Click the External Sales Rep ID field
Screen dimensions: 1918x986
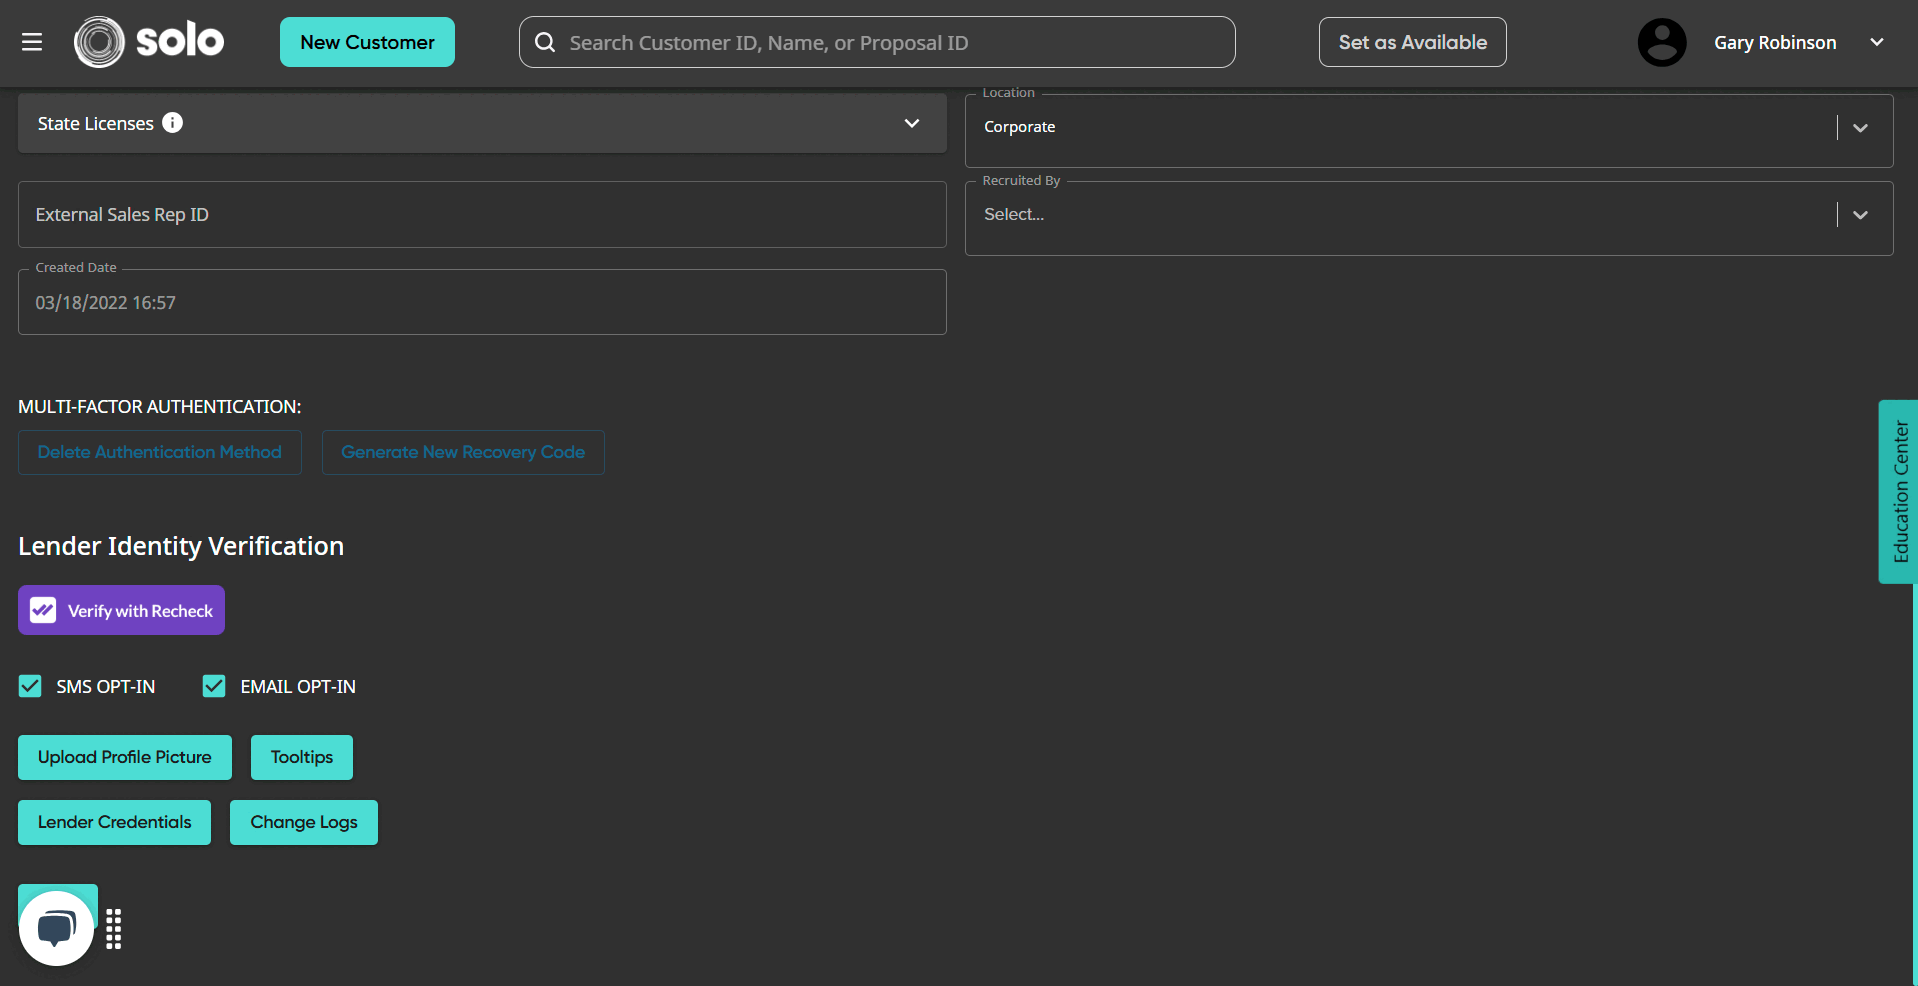tap(481, 214)
